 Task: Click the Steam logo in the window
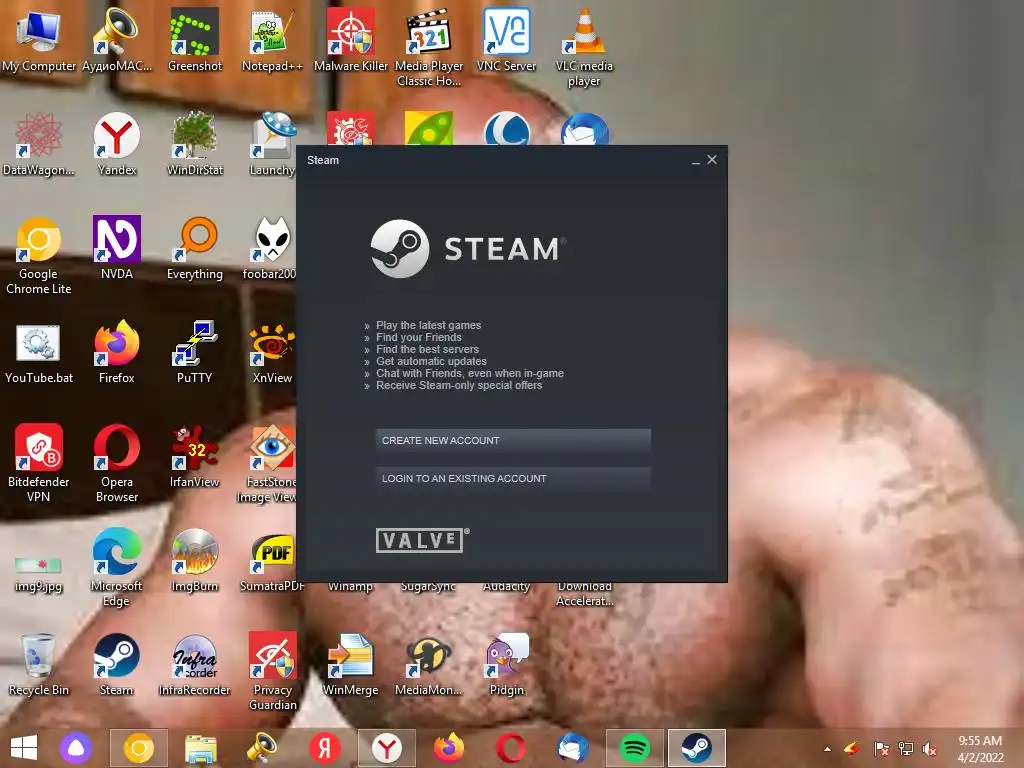[468, 249]
